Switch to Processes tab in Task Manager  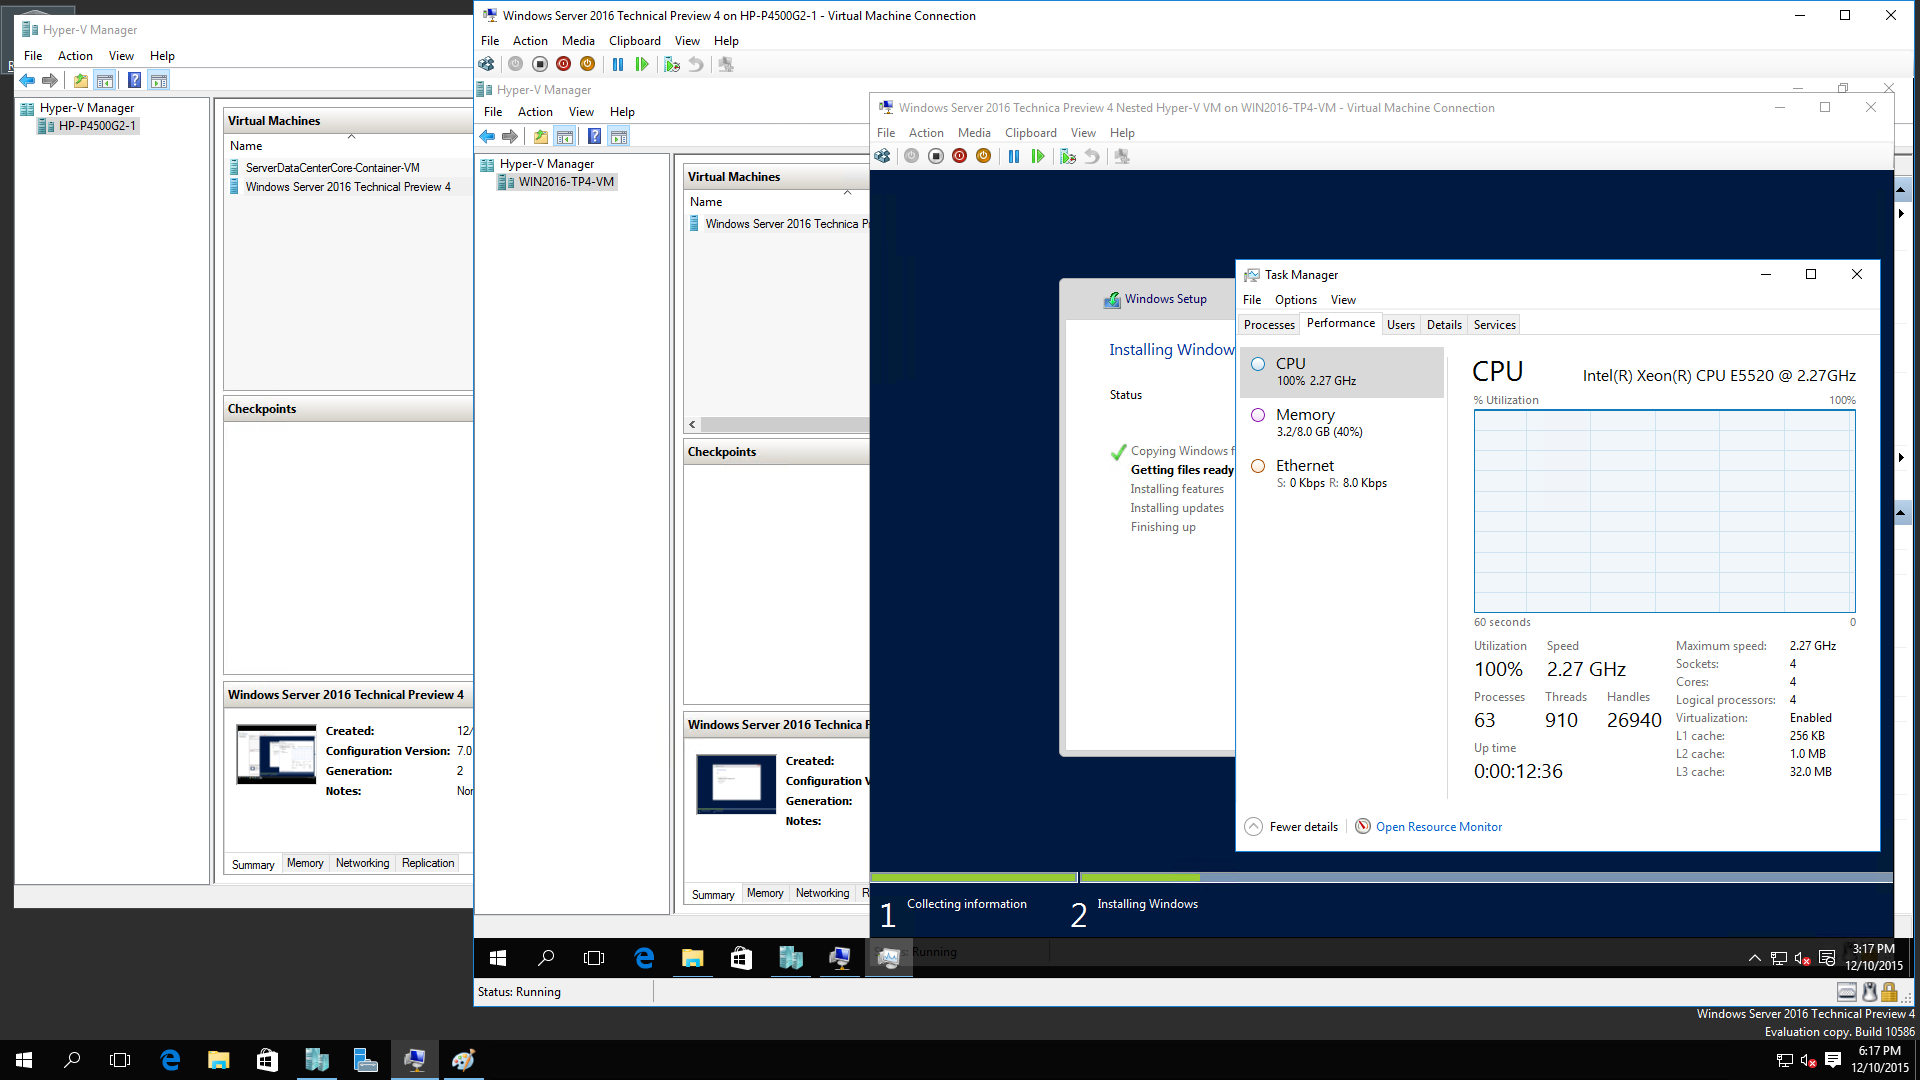pyautogui.click(x=1269, y=325)
